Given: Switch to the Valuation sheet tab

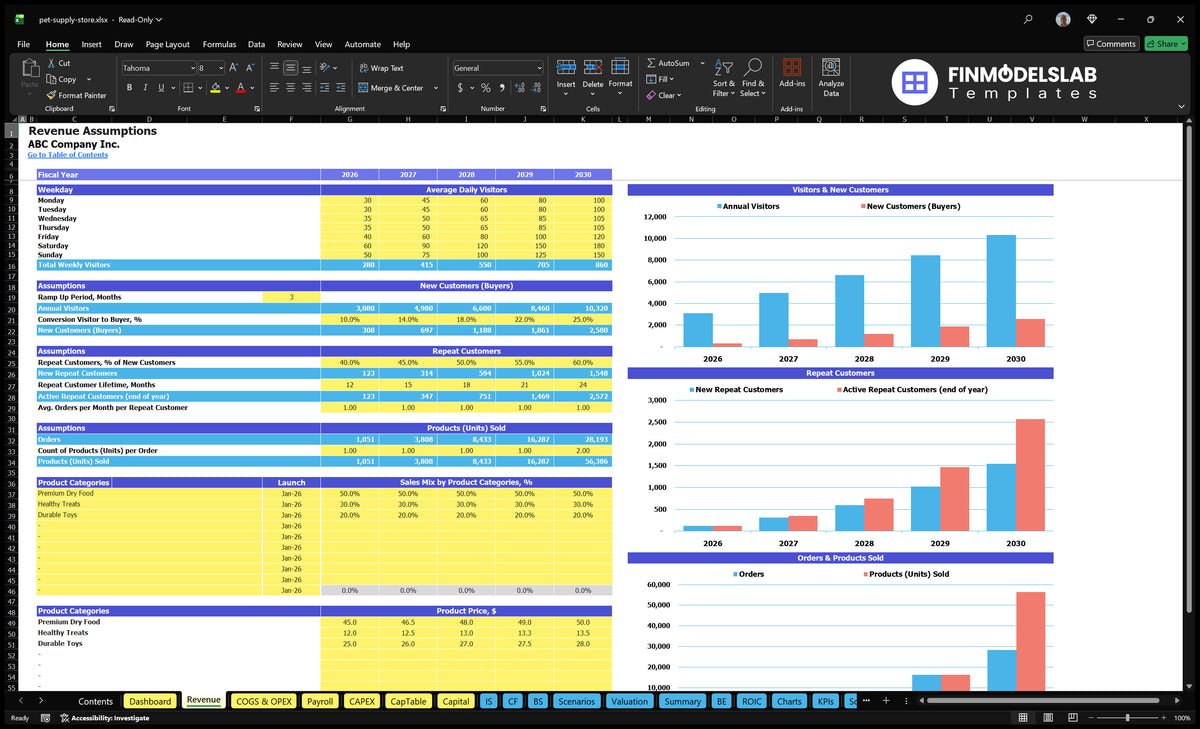Looking at the screenshot, I should [x=629, y=701].
